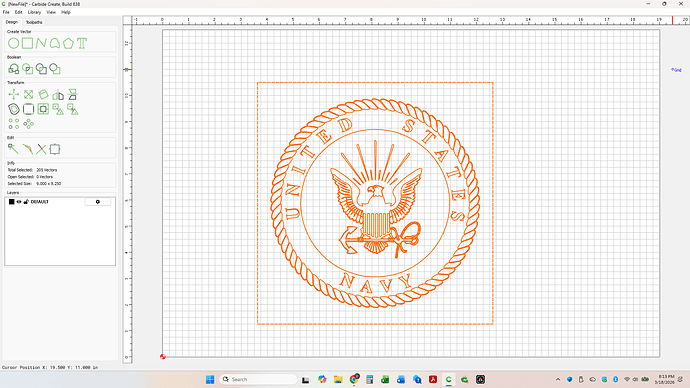Open Adobe Acrobat from the taskbar
690x388 pixels.
433,379
